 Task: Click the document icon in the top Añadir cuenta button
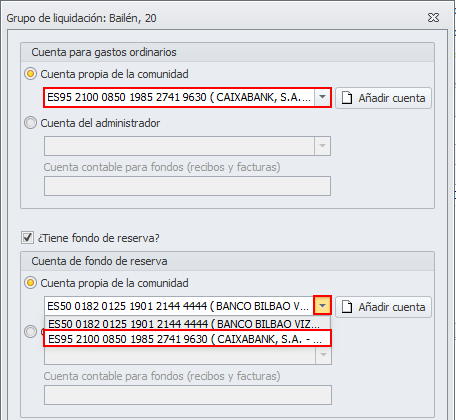pyautogui.click(x=347, y=98)
